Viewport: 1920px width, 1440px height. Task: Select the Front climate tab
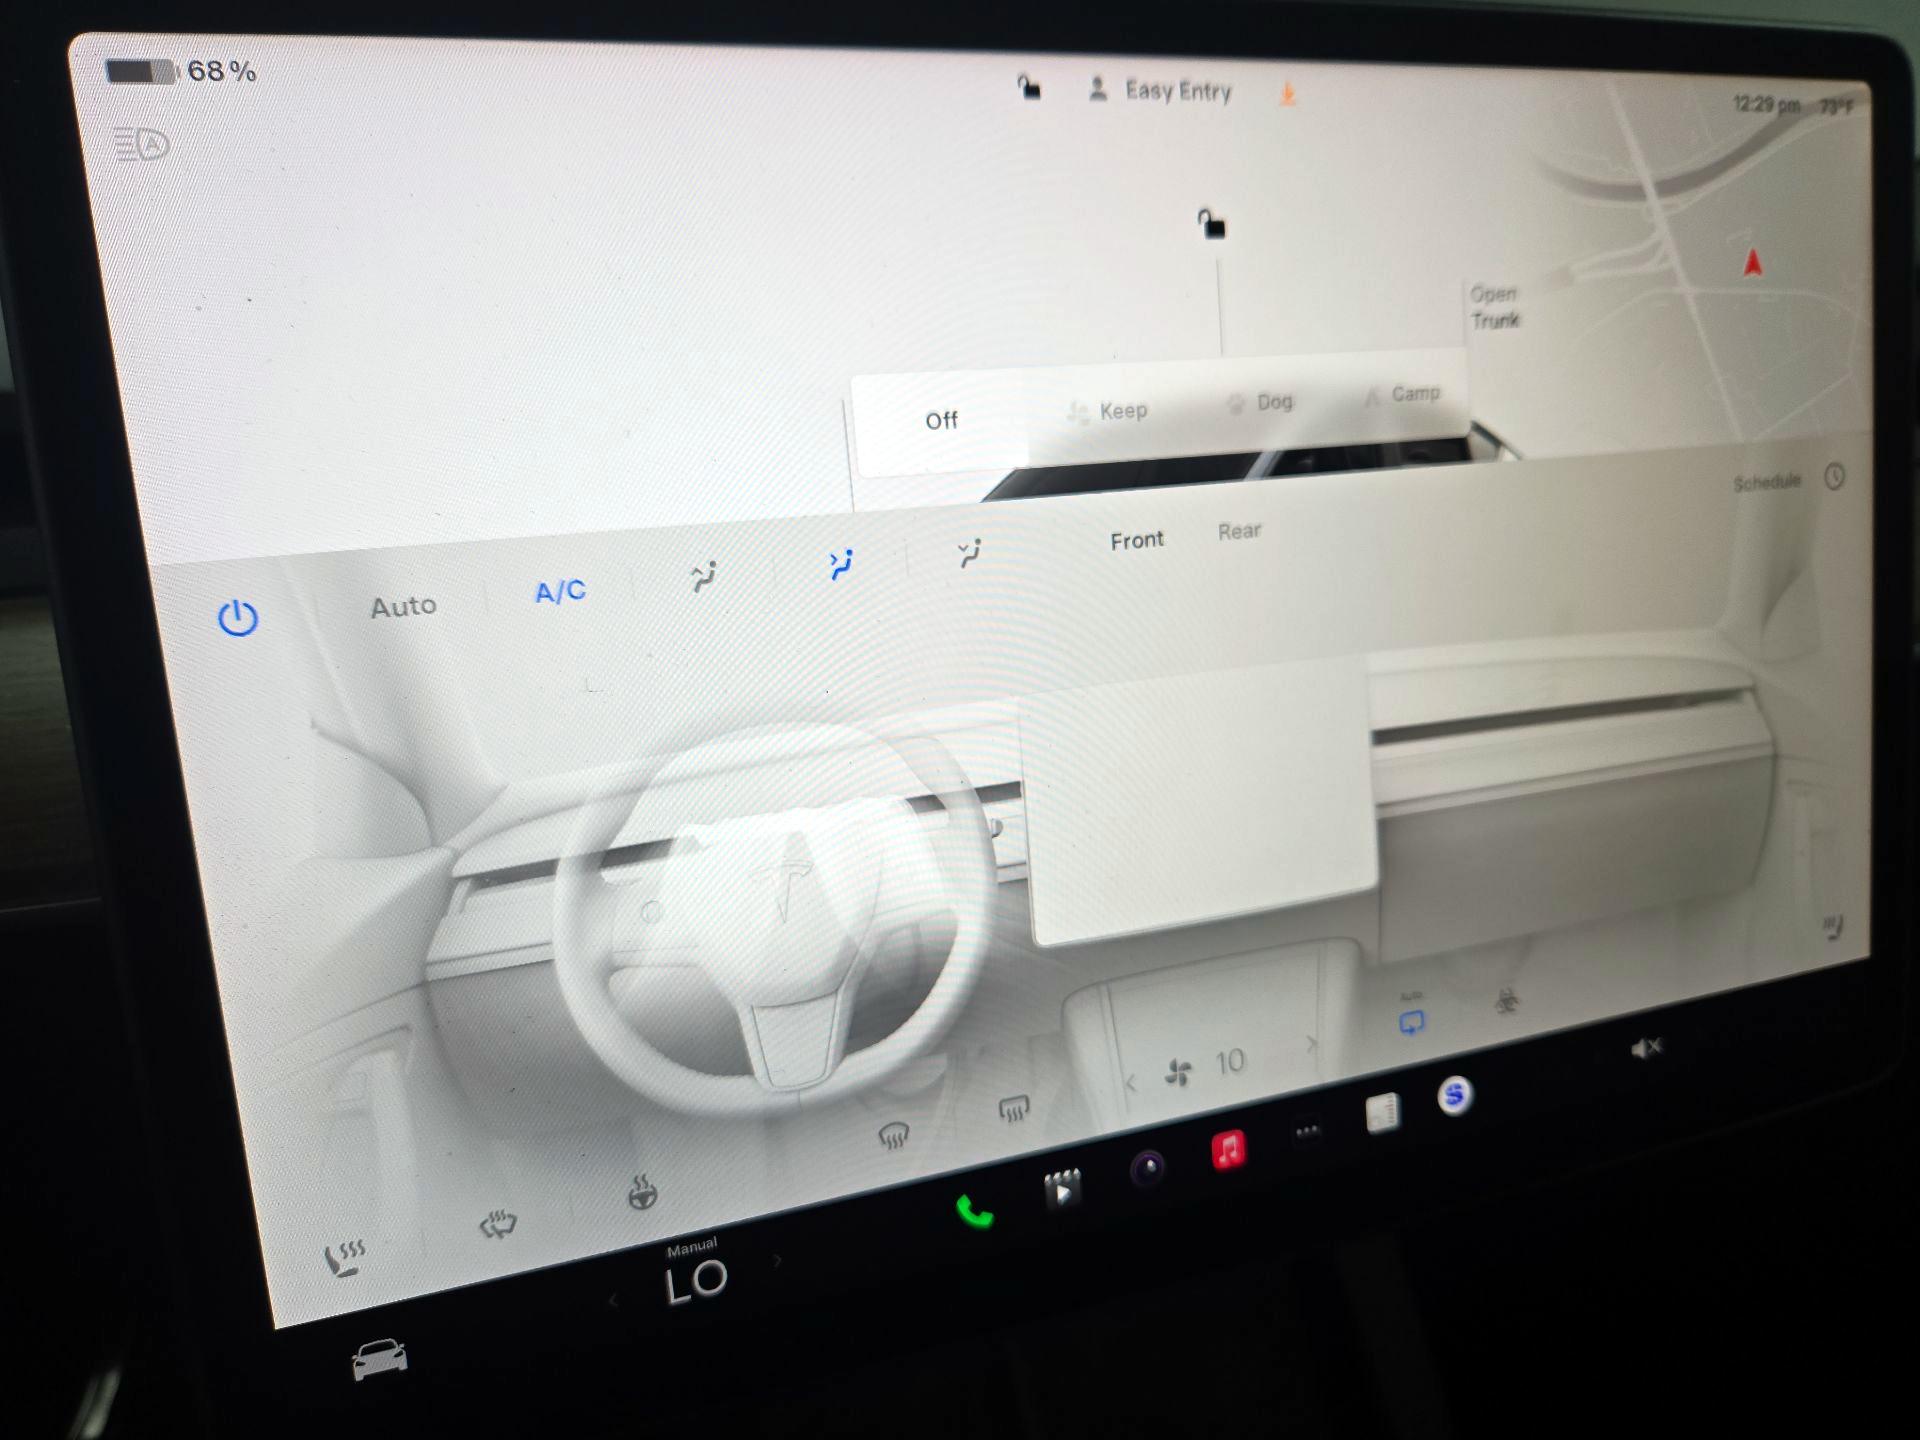(x=1137, y=540)
